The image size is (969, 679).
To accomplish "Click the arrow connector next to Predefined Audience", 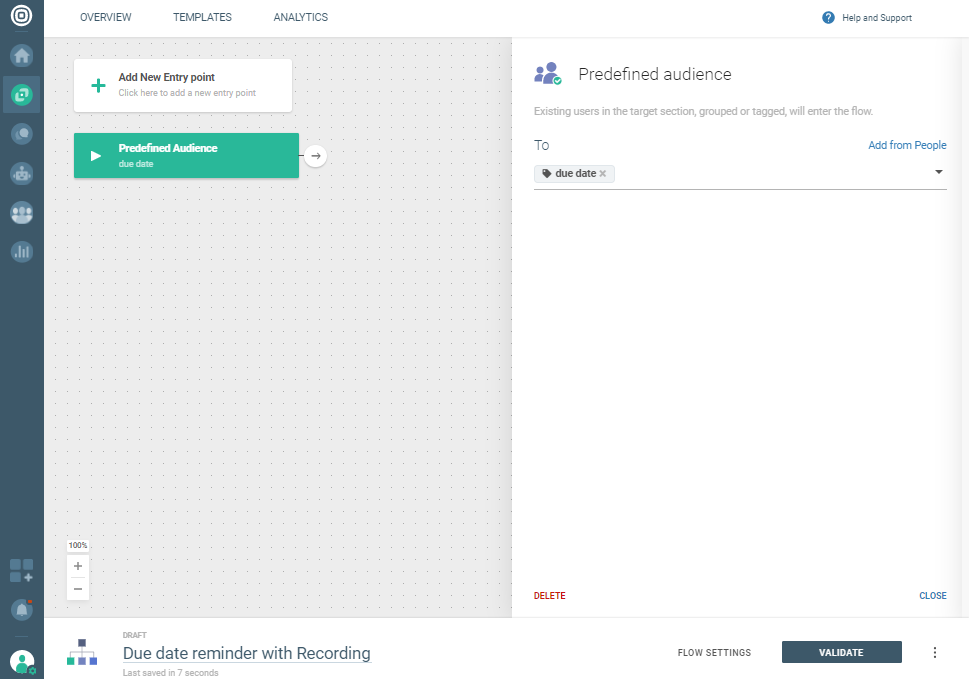I will 316,156.
